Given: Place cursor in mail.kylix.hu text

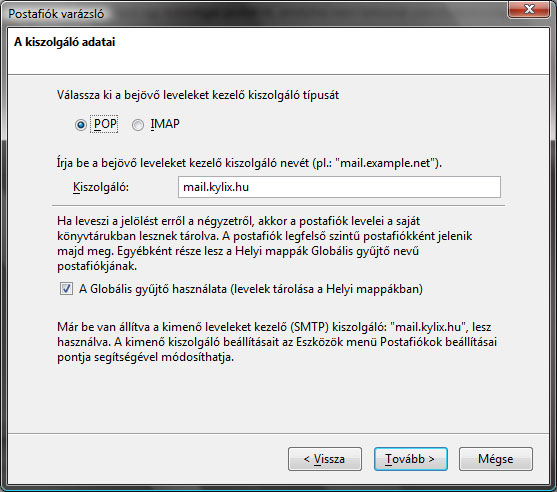Looking at the screenshot, I should coord(216,187).
